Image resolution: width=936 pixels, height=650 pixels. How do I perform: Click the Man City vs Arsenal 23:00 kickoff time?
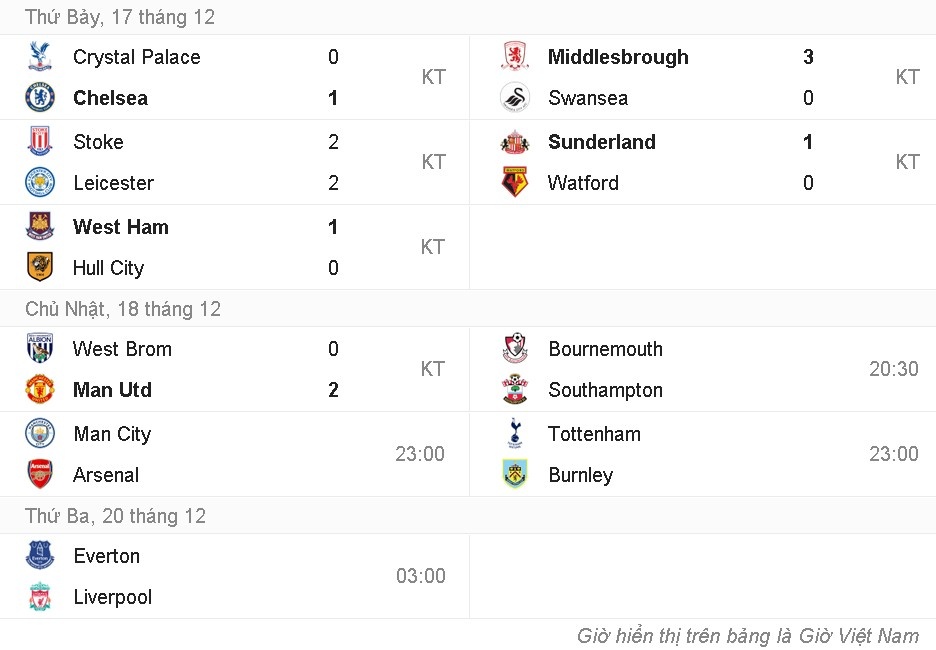pos(419,454)
